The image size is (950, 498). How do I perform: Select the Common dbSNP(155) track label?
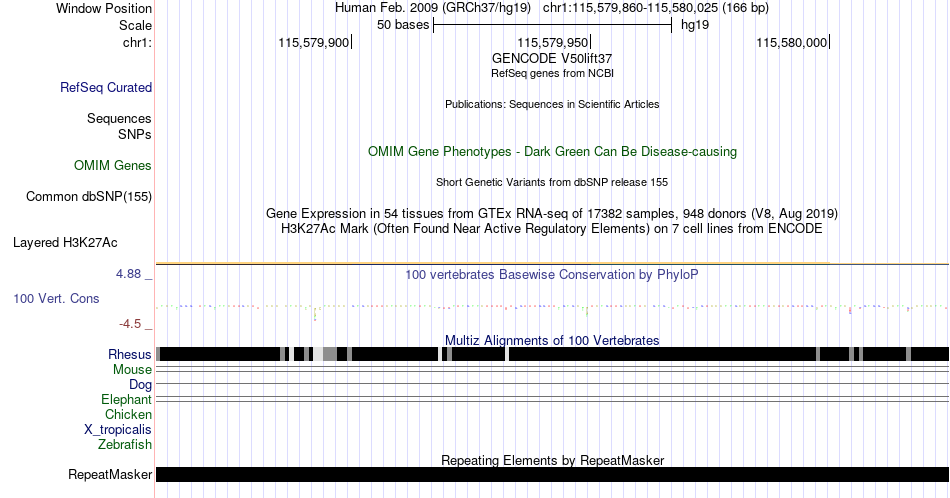89,196
